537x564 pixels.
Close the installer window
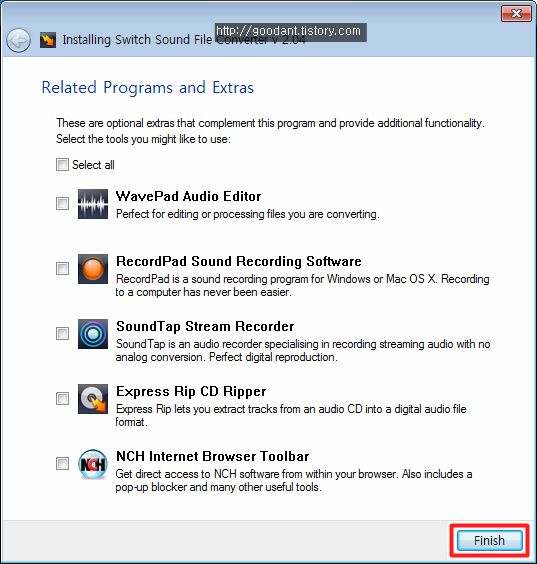516,14
